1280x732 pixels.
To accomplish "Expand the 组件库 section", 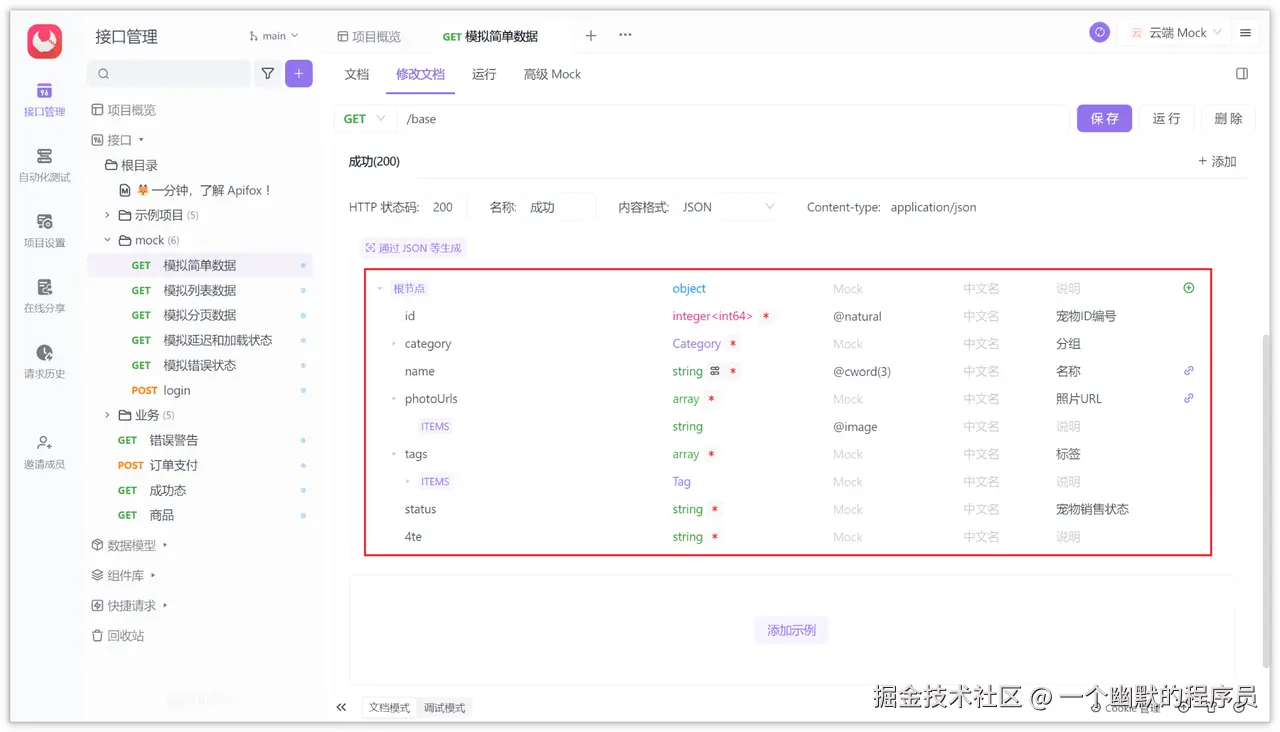I will 124,575.
